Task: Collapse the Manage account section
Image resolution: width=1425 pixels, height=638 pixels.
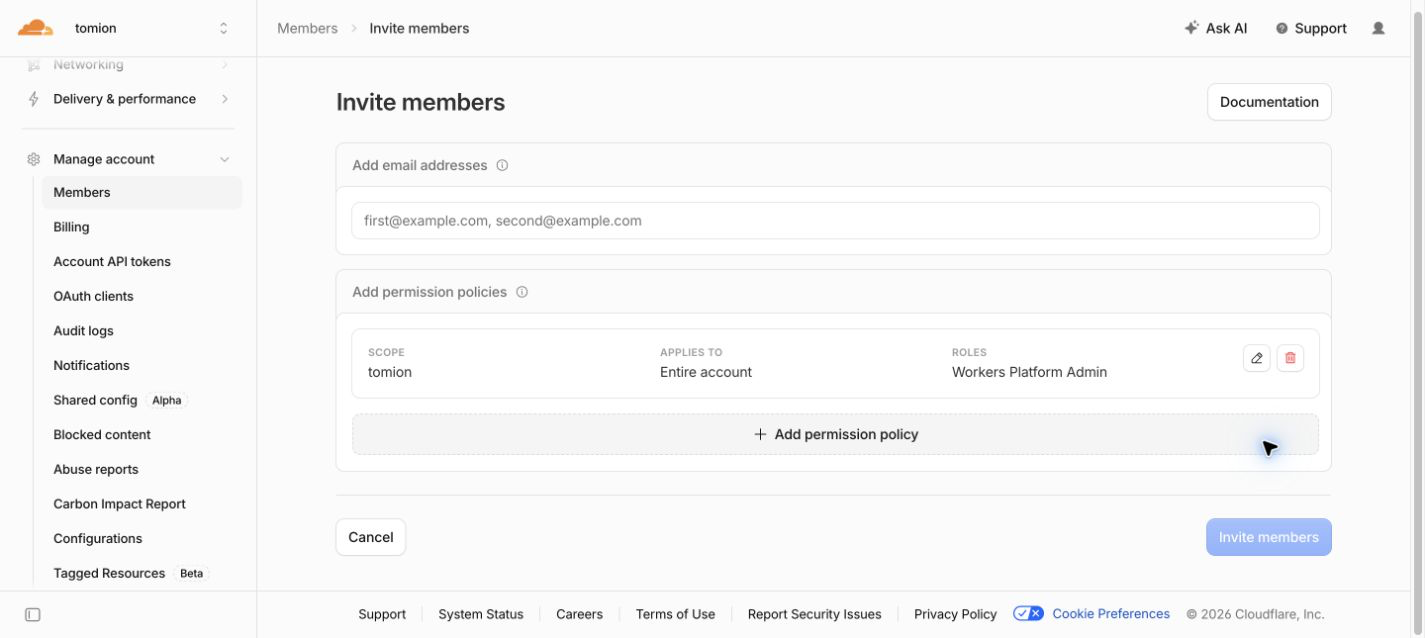Action: click(224, 159)
